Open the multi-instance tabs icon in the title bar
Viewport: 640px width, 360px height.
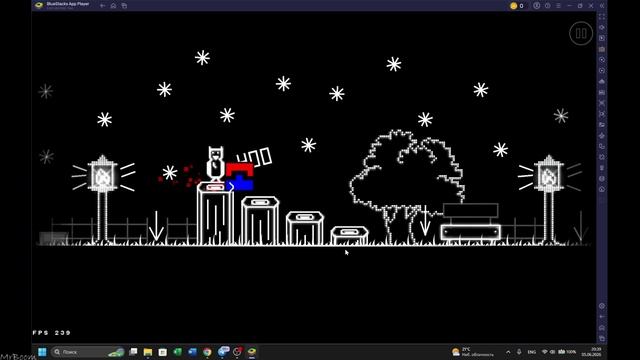click(124, 6)
